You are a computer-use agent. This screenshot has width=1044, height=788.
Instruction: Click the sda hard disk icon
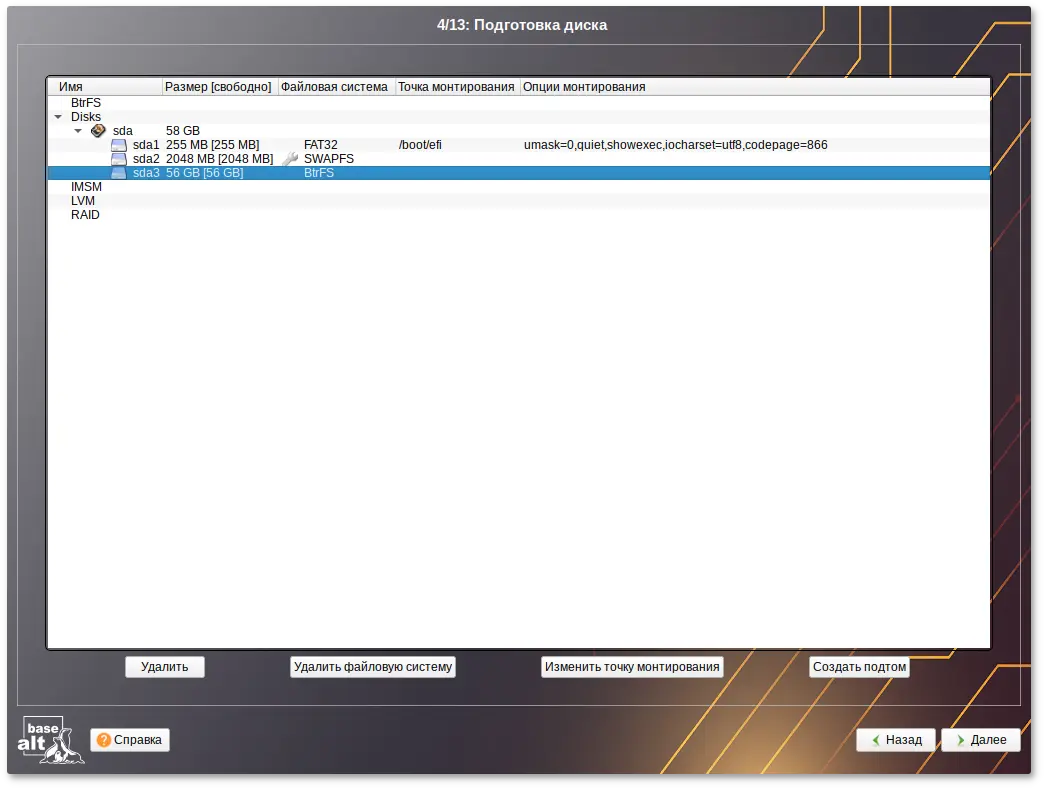[x=98, y=131]
